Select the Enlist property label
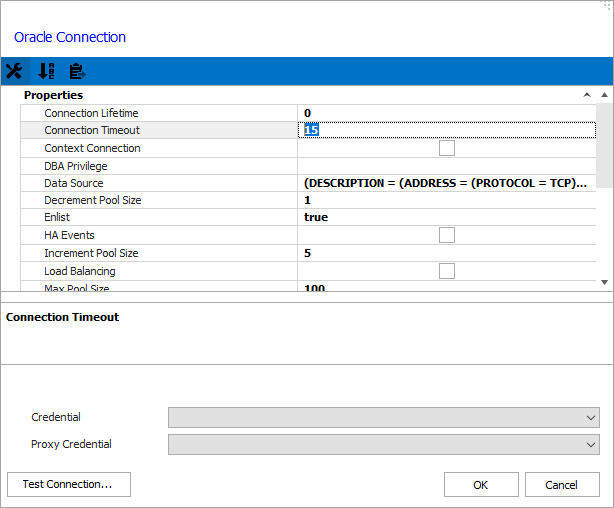This screenshot has height=508, width=614. (x=57, y=217)
